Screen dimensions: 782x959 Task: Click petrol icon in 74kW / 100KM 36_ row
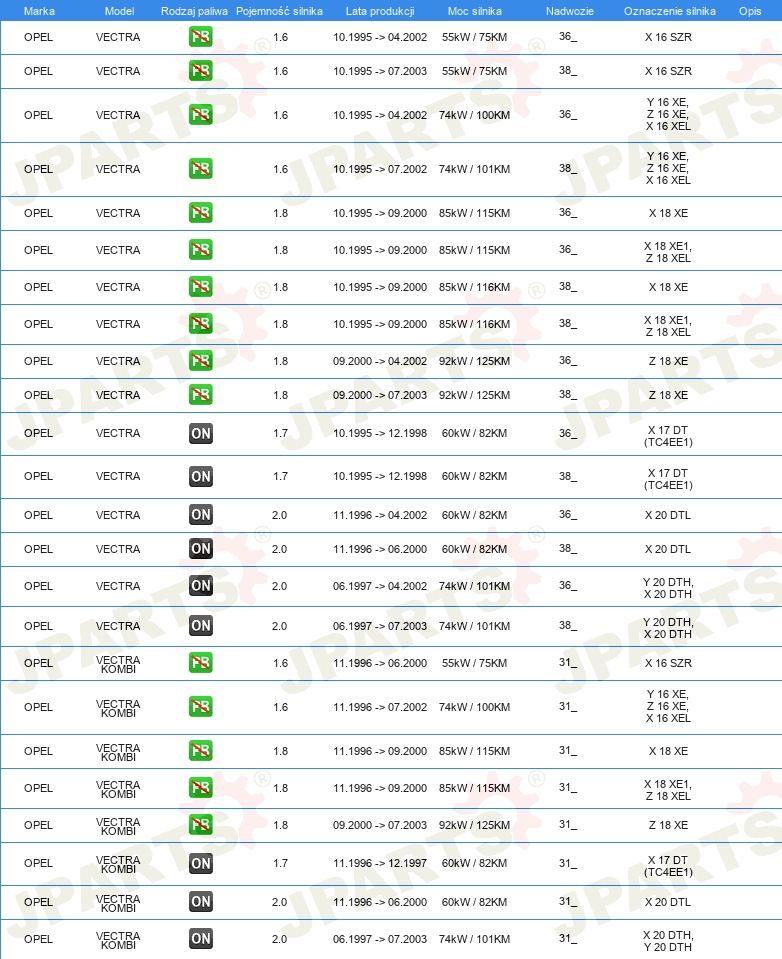201,115
